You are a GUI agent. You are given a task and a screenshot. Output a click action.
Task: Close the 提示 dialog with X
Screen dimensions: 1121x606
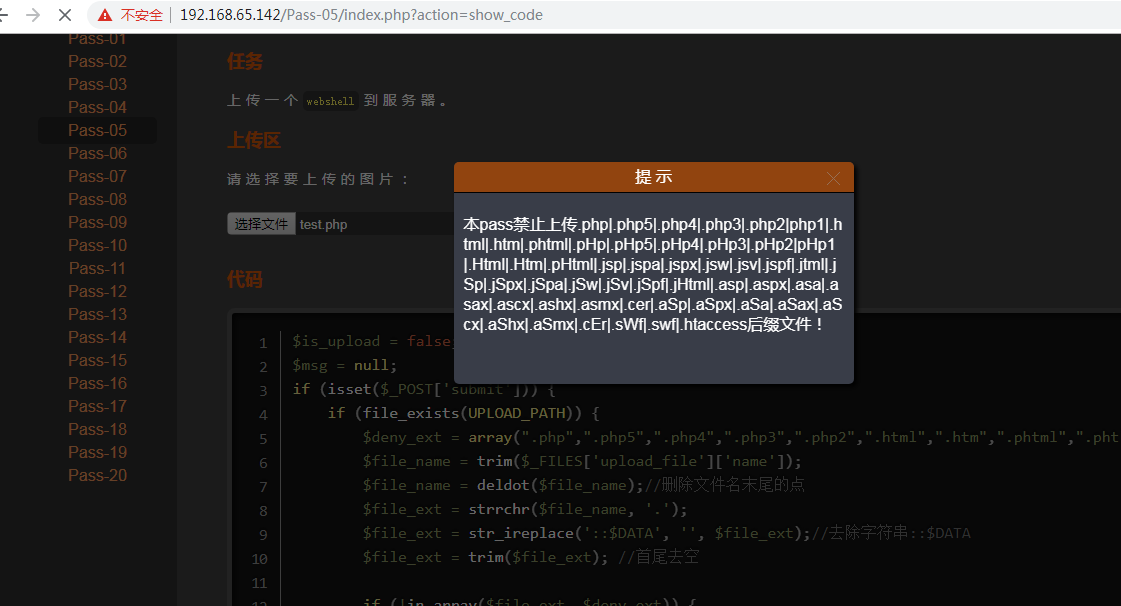(x=833, y=179)
